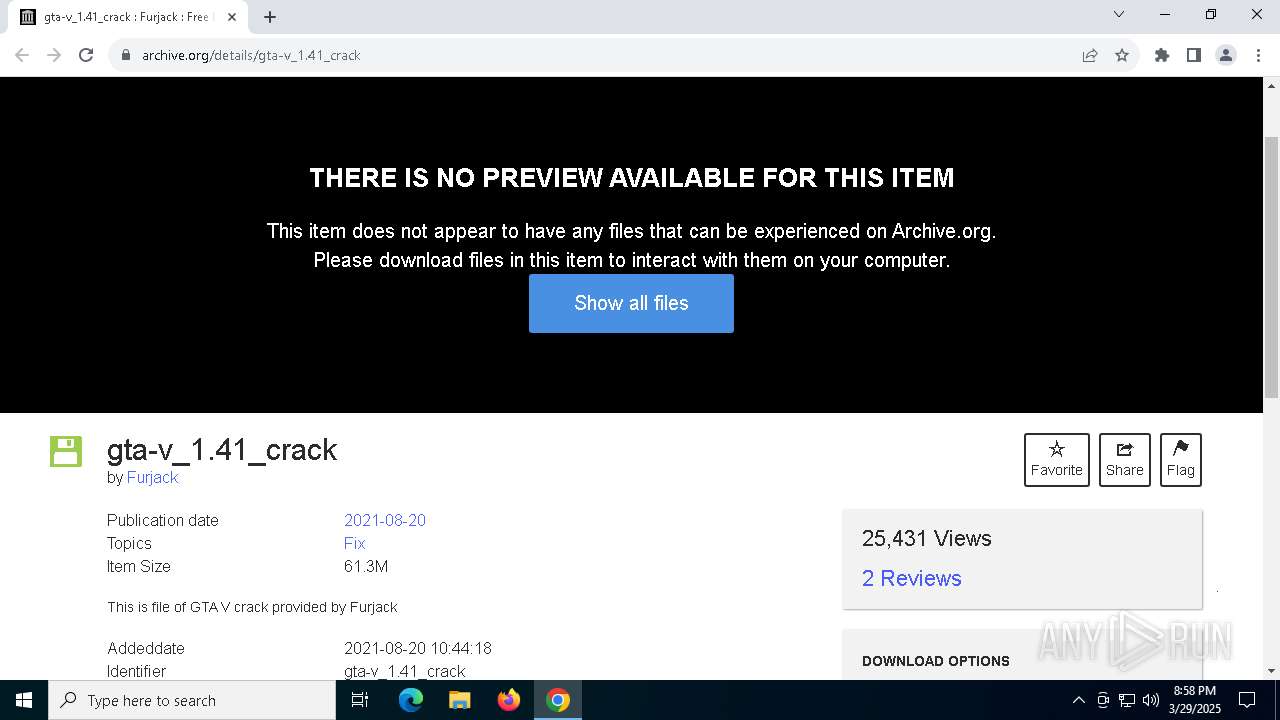This screenshot has width=1280, height=720.
Task: Open Task View on taskbar
Action: [360, 700]
